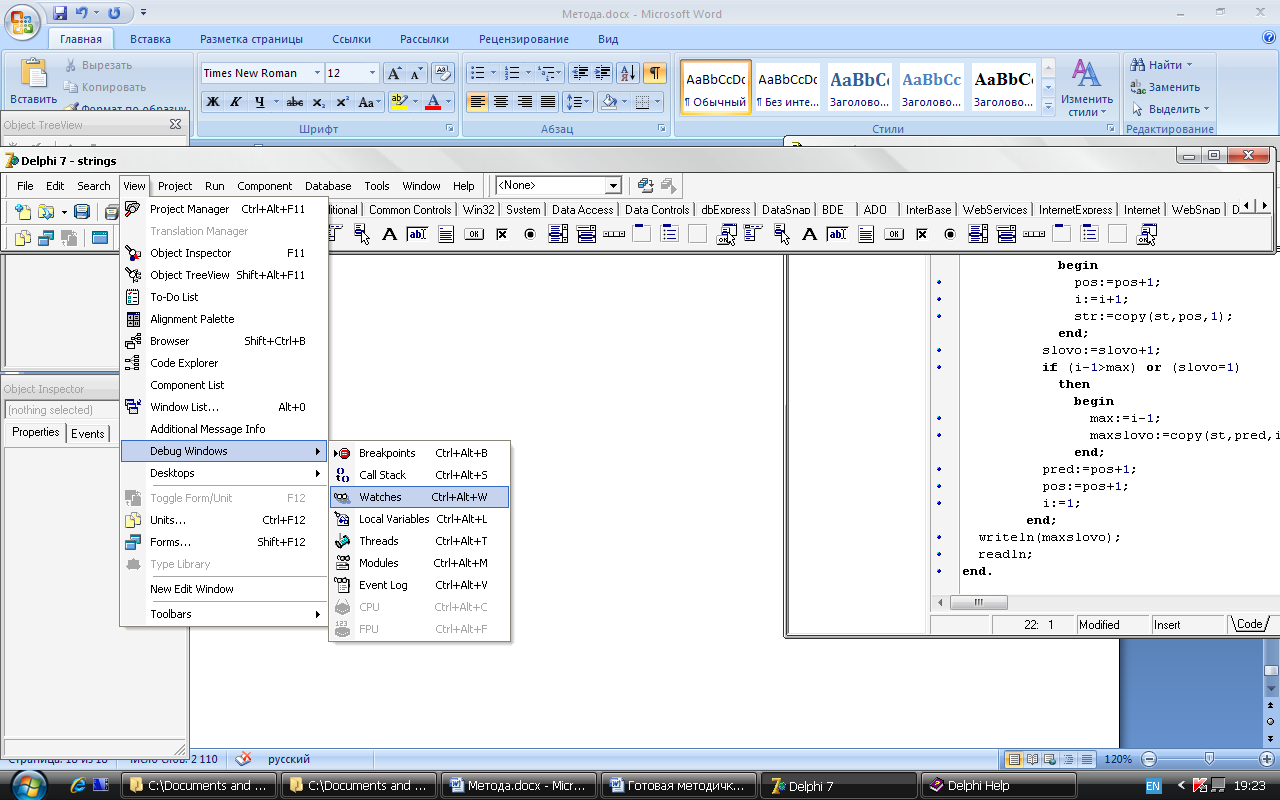The image size is (1280, 800).
Task: Expand the Toolbars submenu
Action: tap(225, 614)
